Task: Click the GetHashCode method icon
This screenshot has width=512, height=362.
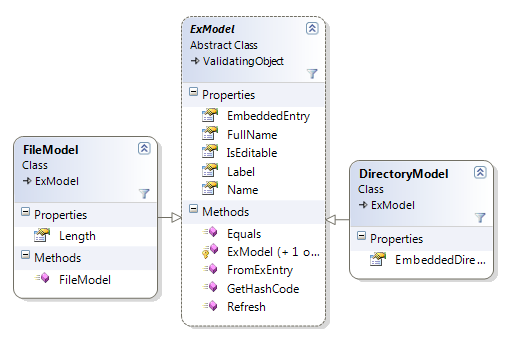Action: pos(210,287)
